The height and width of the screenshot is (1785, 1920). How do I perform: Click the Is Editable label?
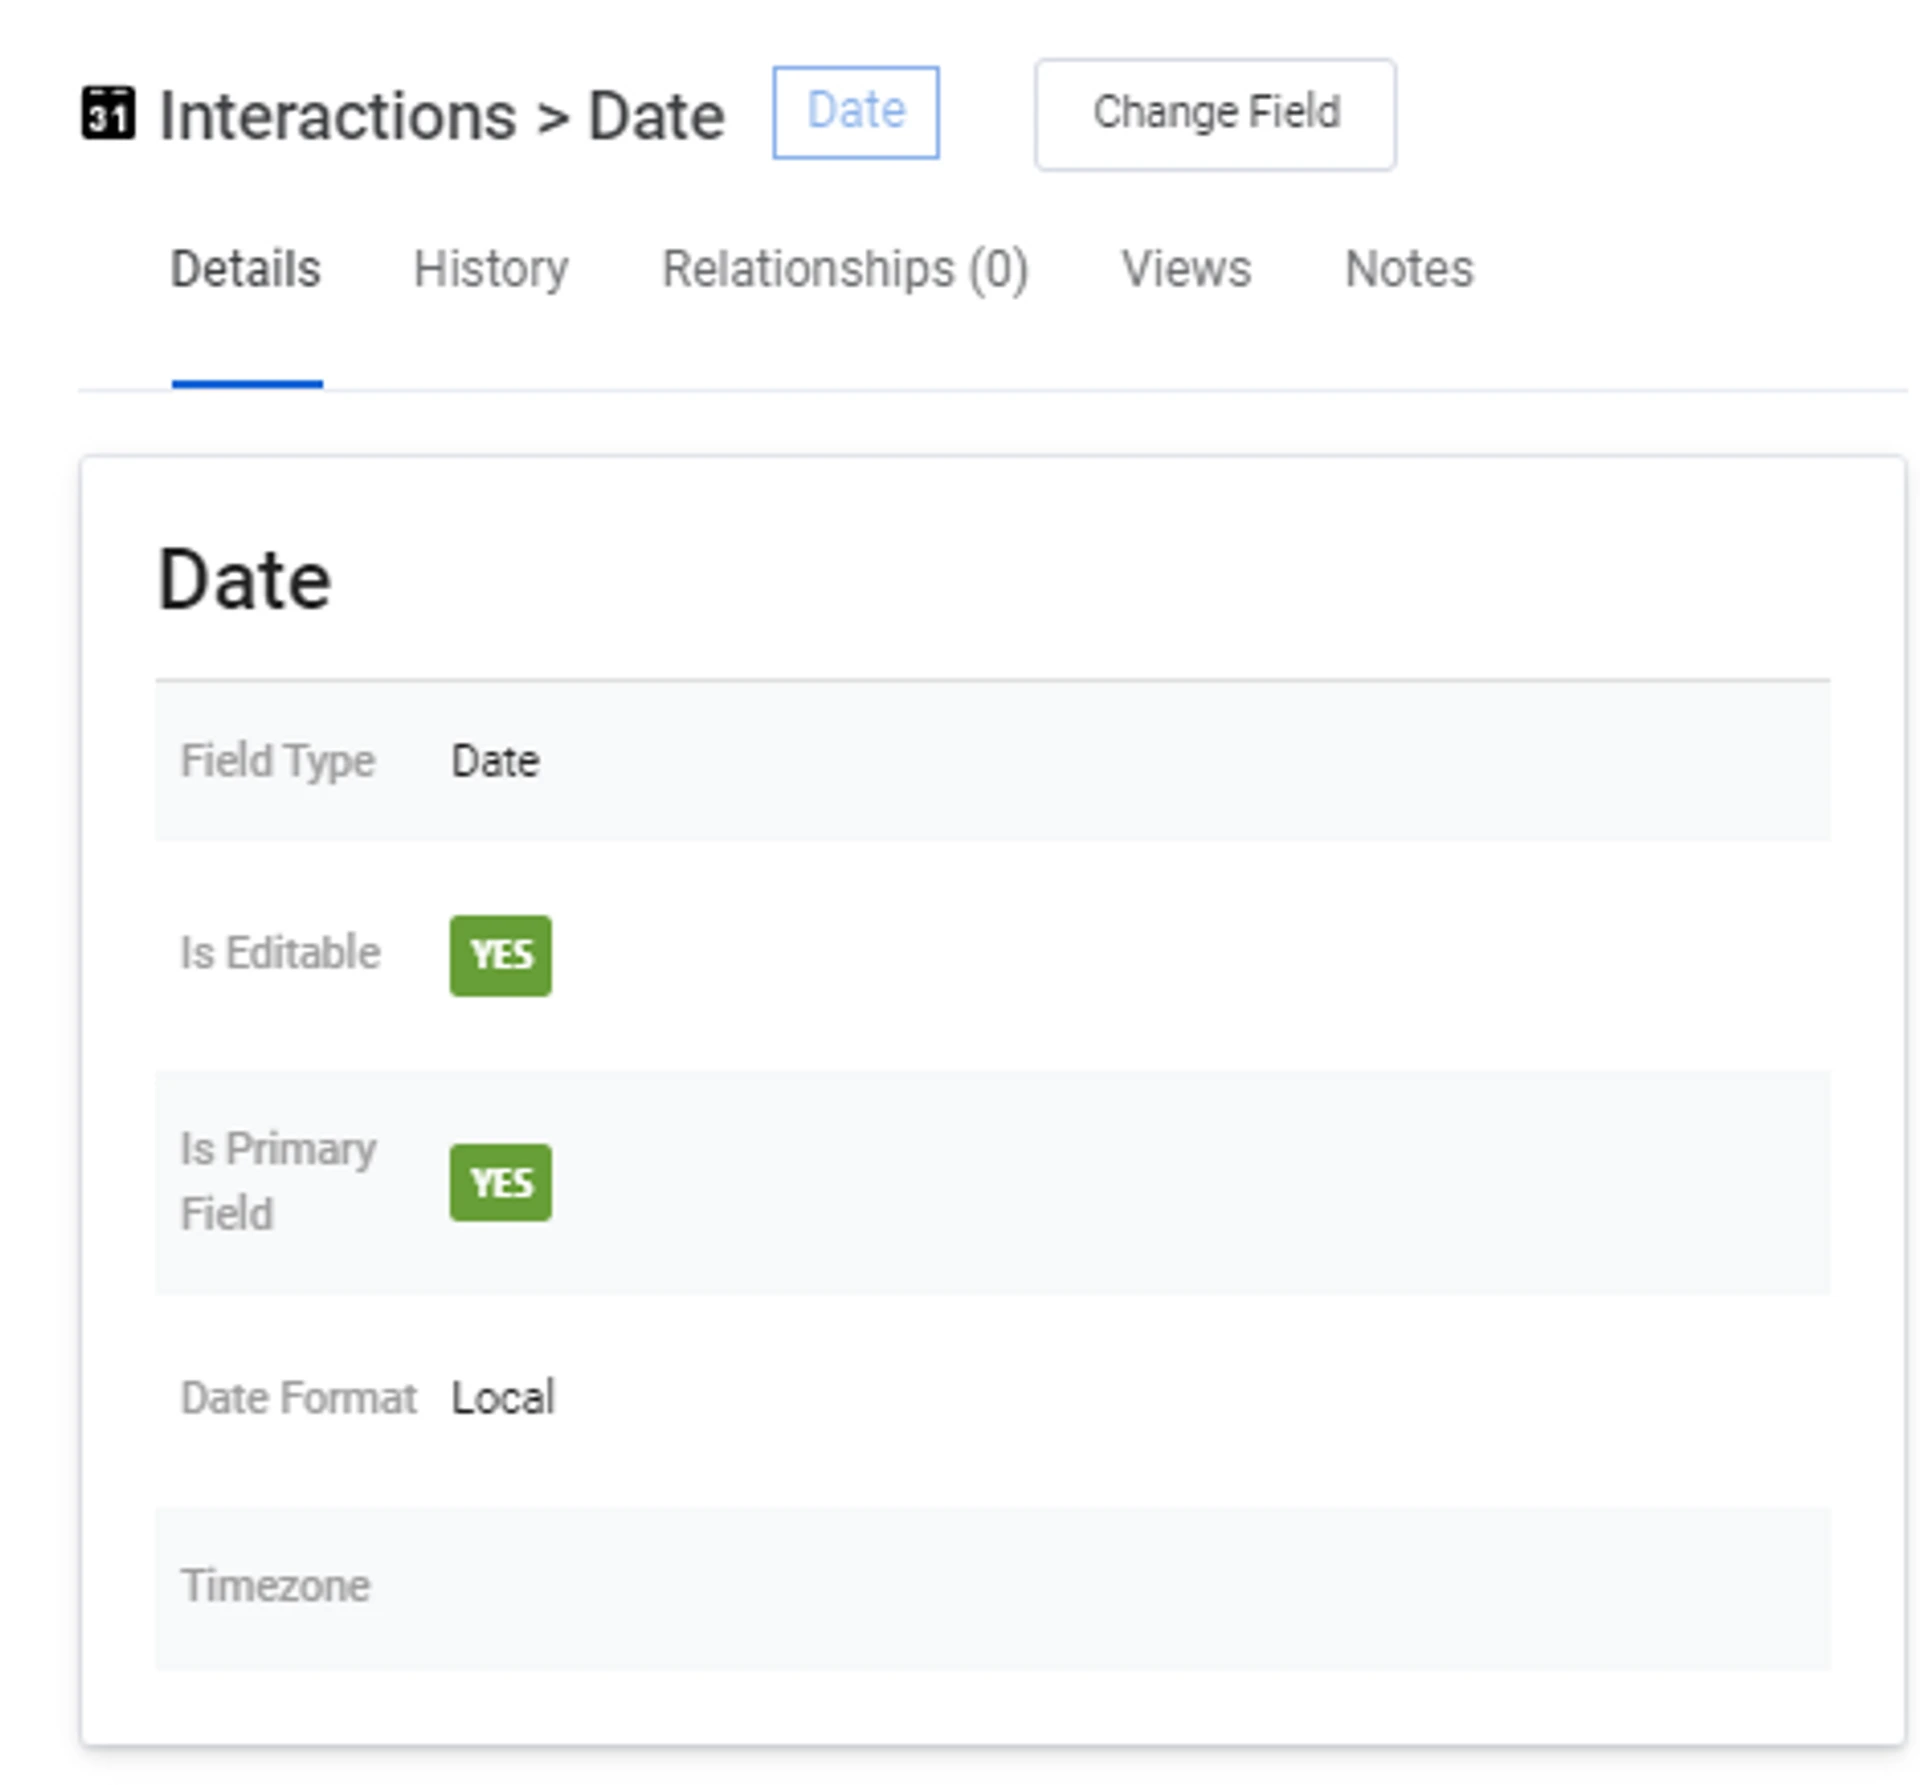coord(280,953)
